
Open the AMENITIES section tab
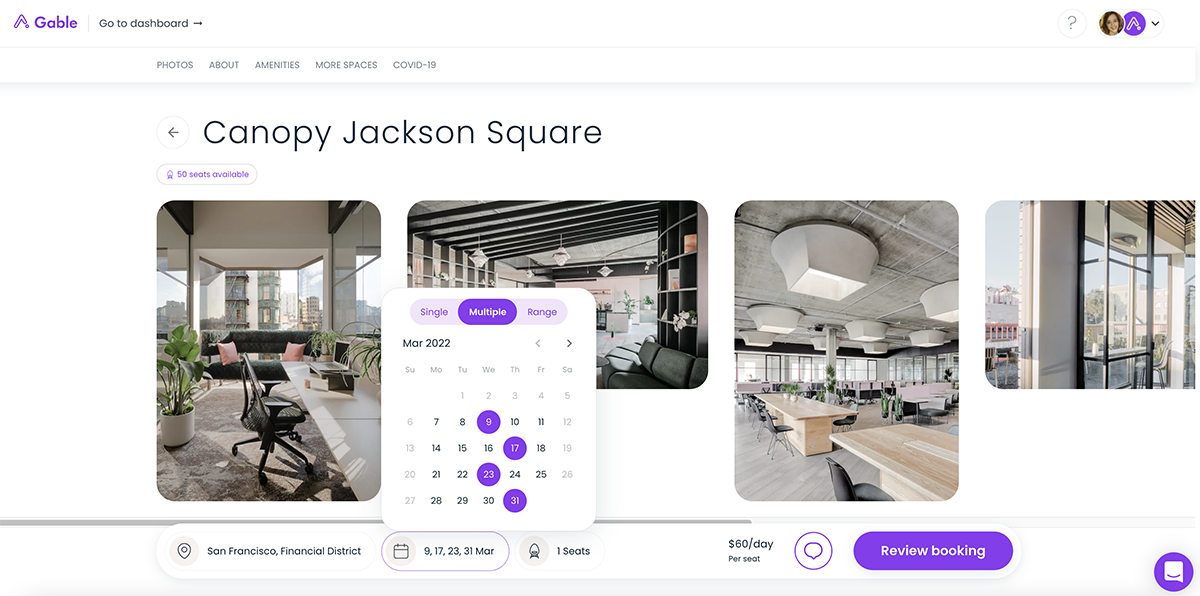tap(277, 65)
